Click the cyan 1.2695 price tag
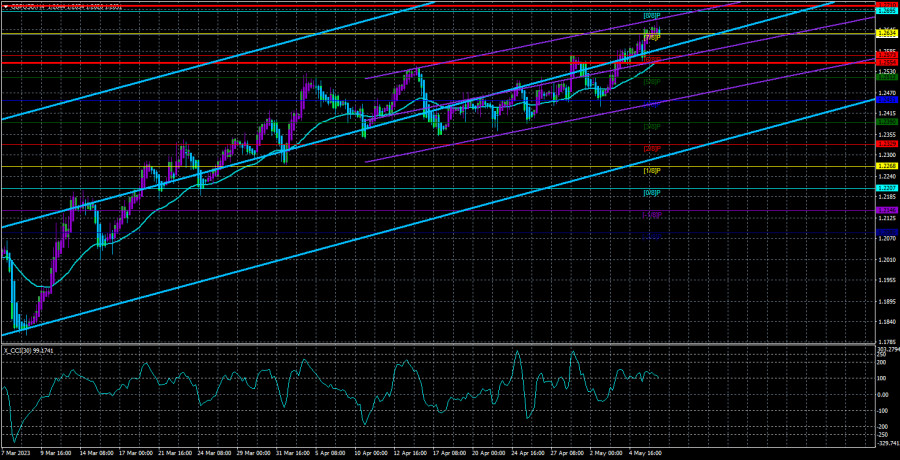Image resolution: width=900 pixels, height=460 pixels. pyautogui.click(x=887, y=11)
